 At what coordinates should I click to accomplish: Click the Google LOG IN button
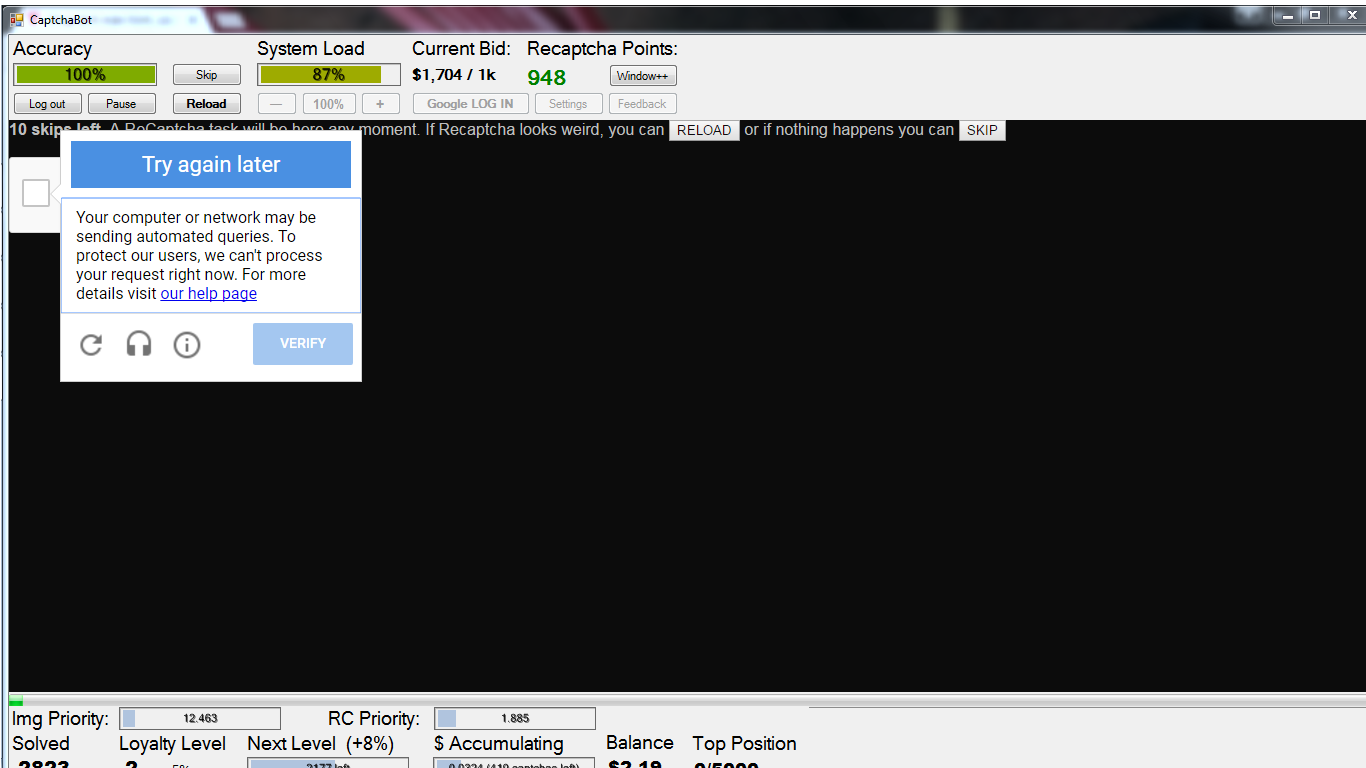(470, 104)
